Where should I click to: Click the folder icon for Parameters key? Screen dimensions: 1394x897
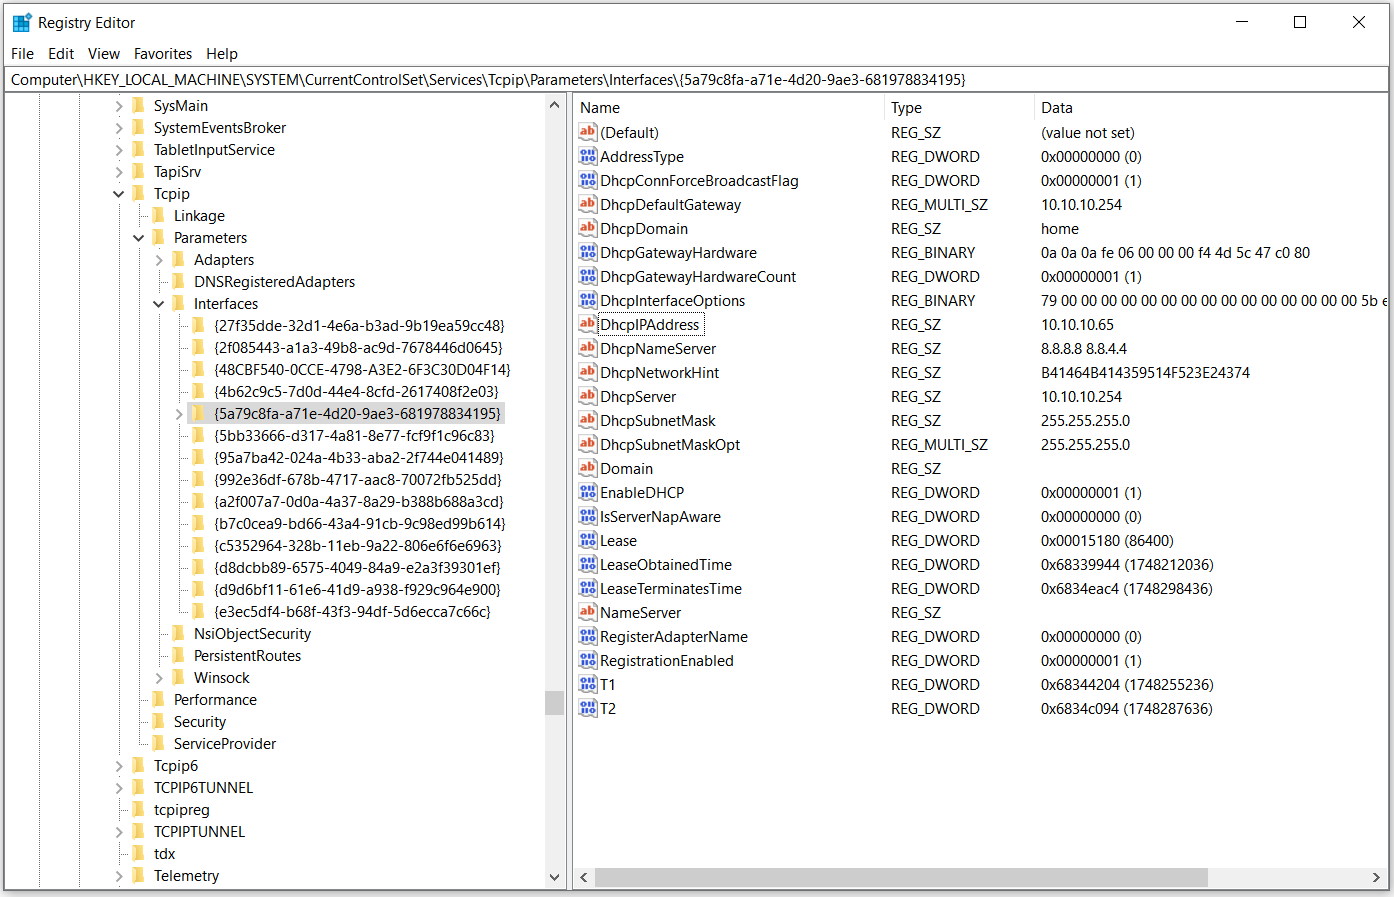pyautogui.click(x=158, y=237)
